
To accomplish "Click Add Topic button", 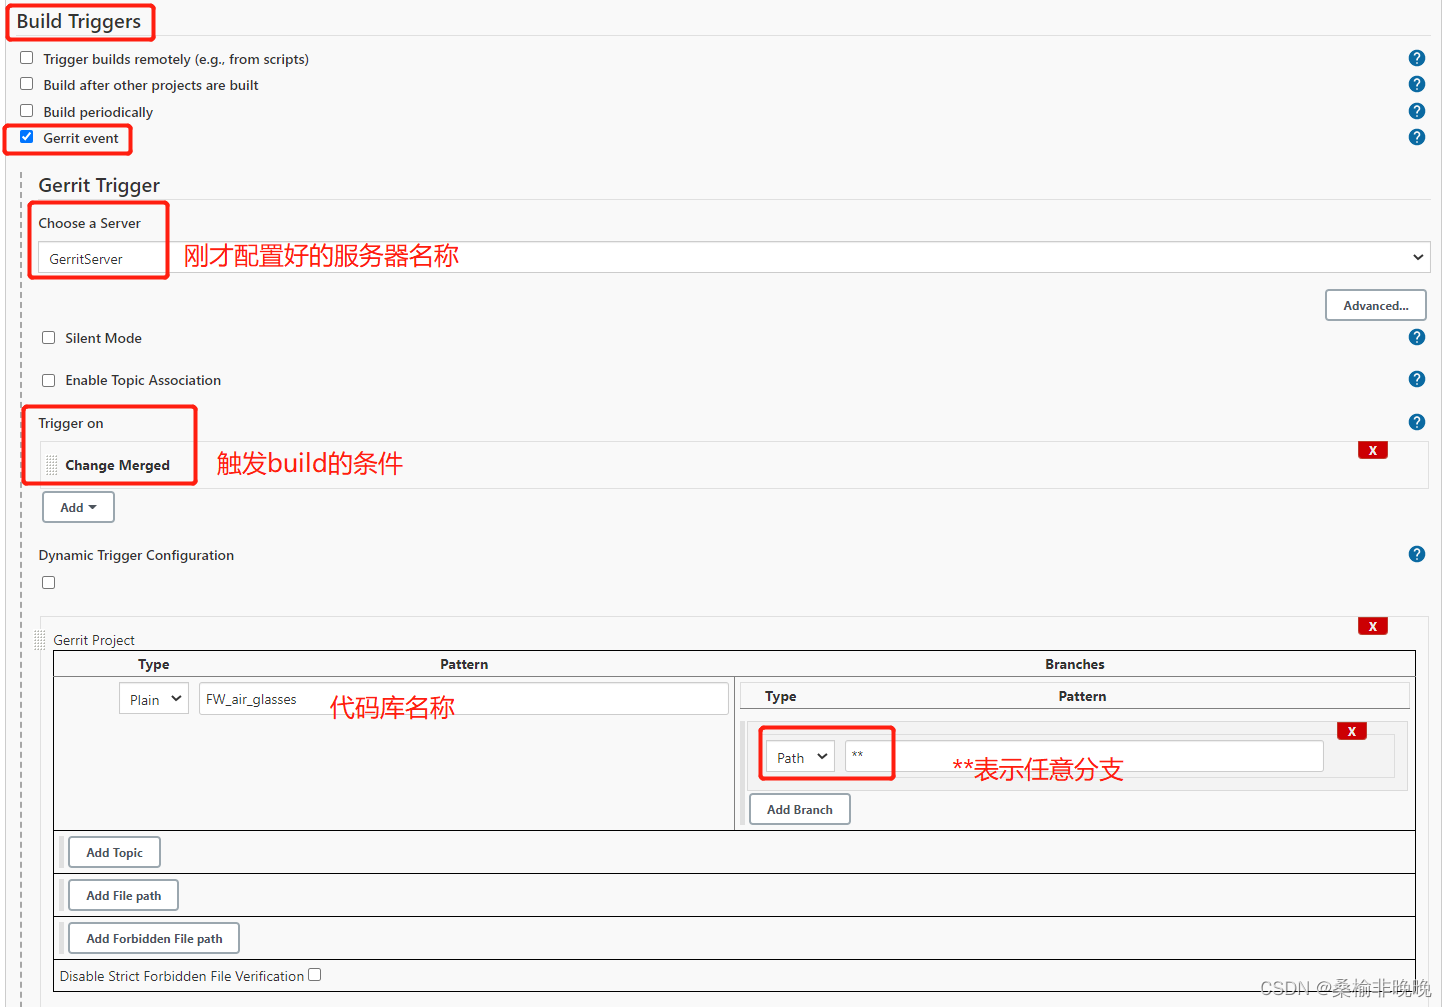I will (114, 852).
